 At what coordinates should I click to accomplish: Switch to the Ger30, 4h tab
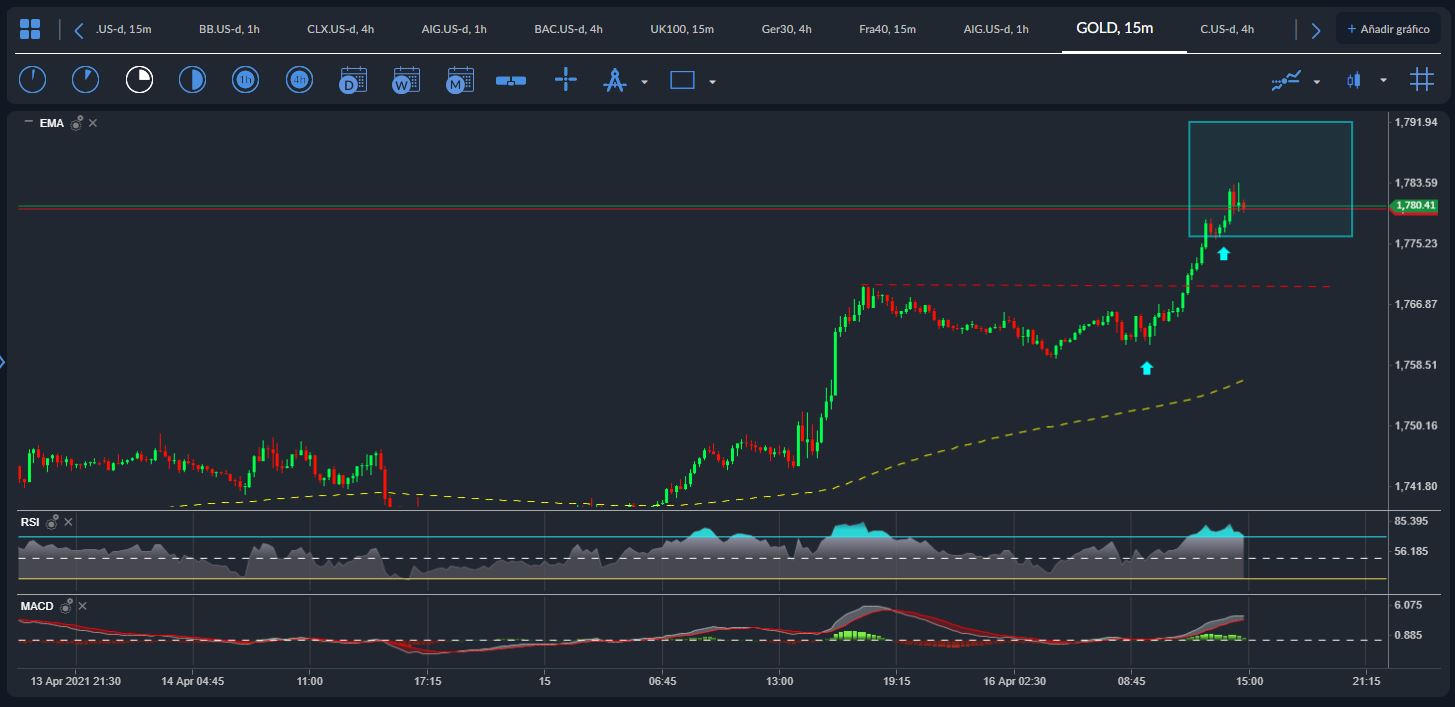(x=785, y=29)
